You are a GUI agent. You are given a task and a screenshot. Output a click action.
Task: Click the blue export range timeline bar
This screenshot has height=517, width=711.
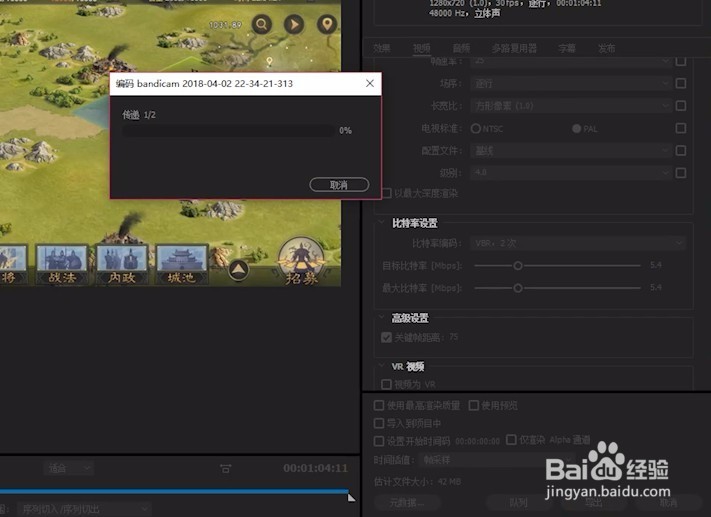(x=174, y=491)
